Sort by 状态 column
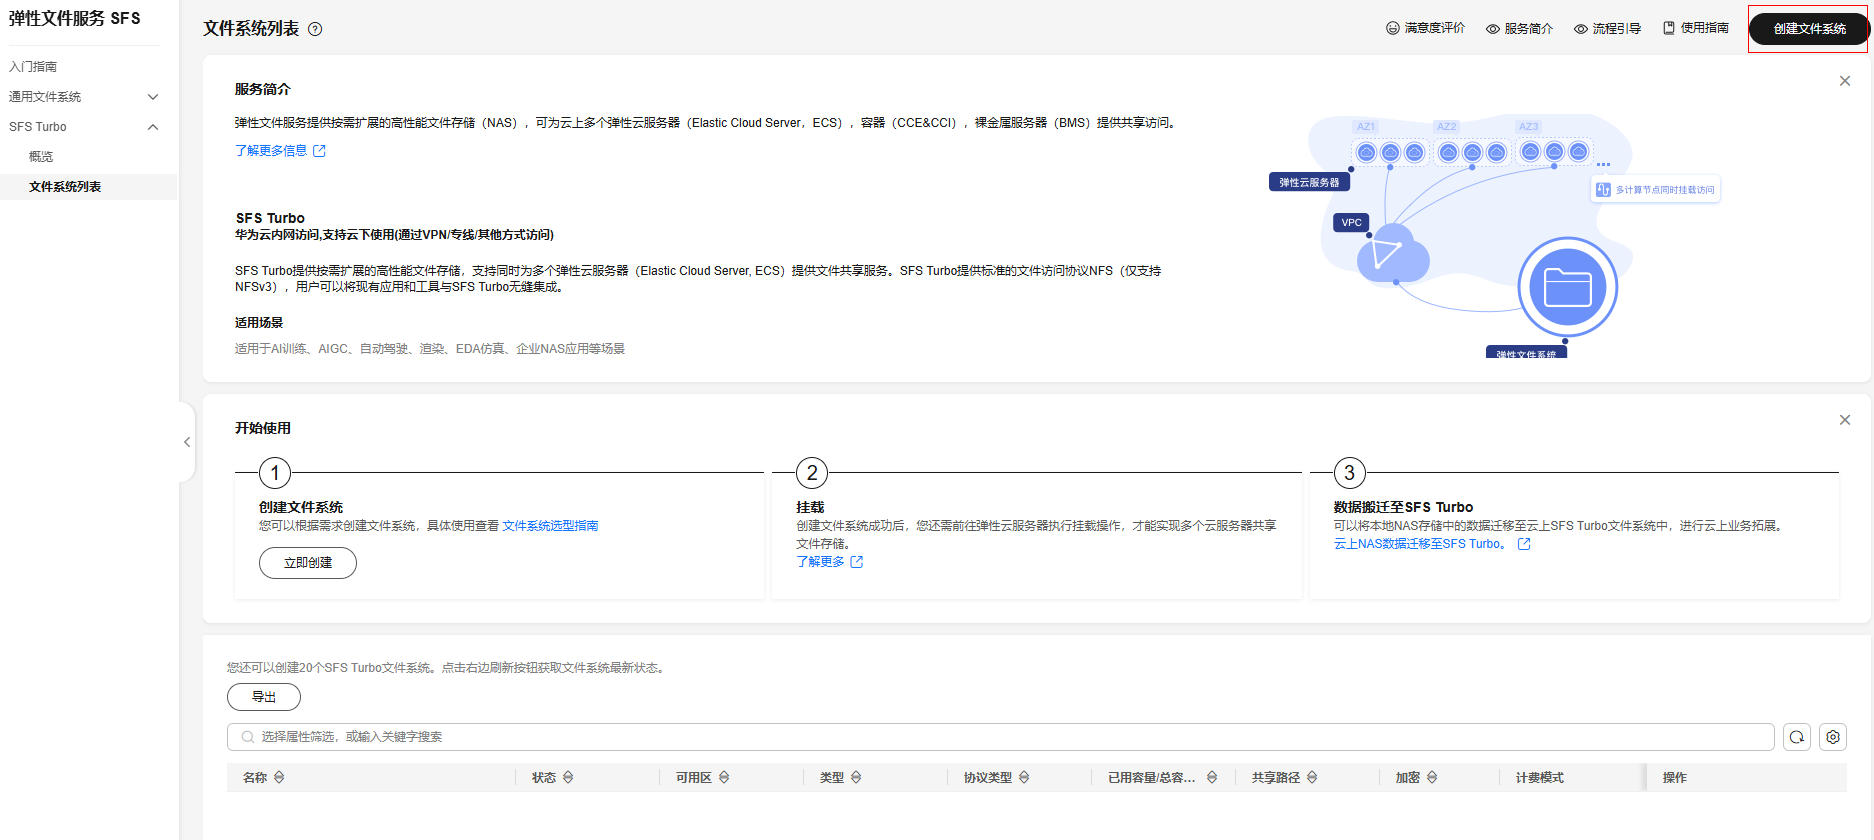This screenshot has width=1874, height=840. (x=568, y=778)
